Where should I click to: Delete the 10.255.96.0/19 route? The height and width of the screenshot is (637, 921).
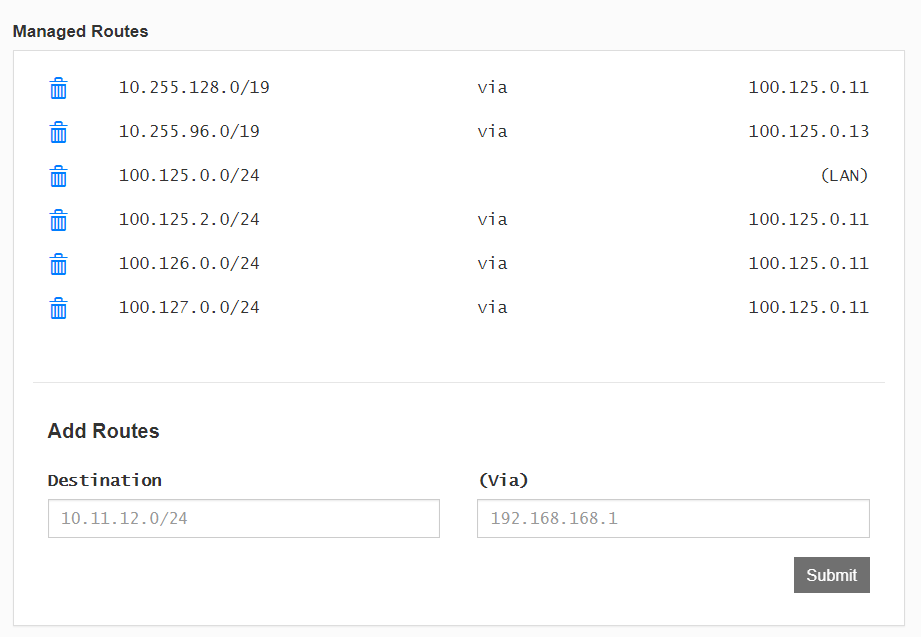(58, 132)
